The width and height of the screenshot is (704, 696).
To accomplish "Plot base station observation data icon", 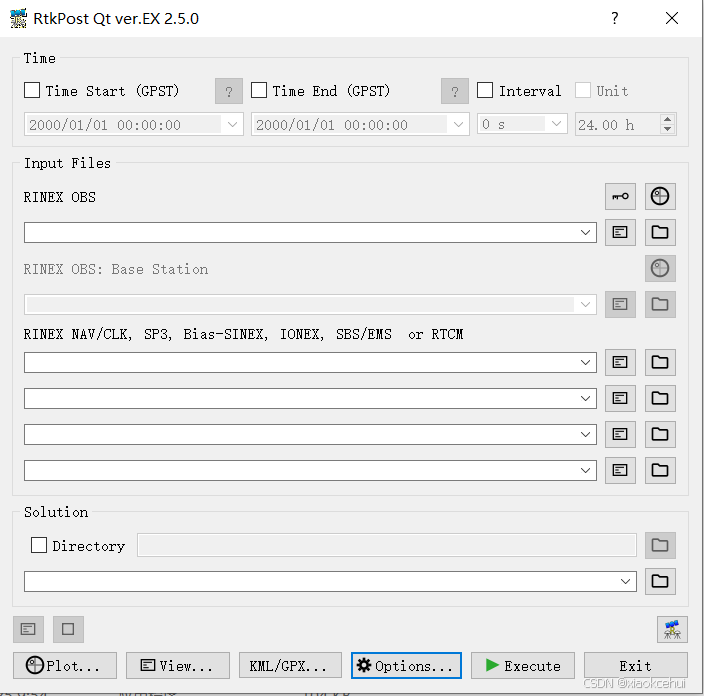I will pos(660,269).
